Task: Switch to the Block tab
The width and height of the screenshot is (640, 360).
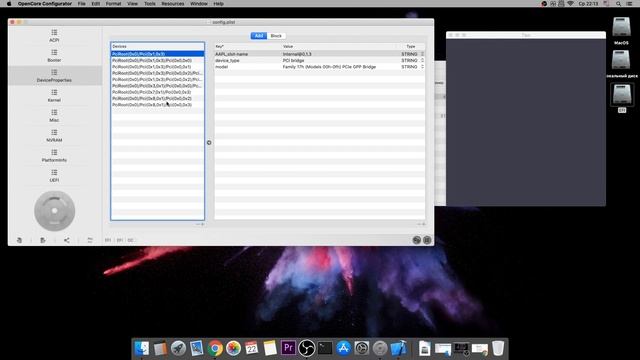Action: [x=276, y=36]
